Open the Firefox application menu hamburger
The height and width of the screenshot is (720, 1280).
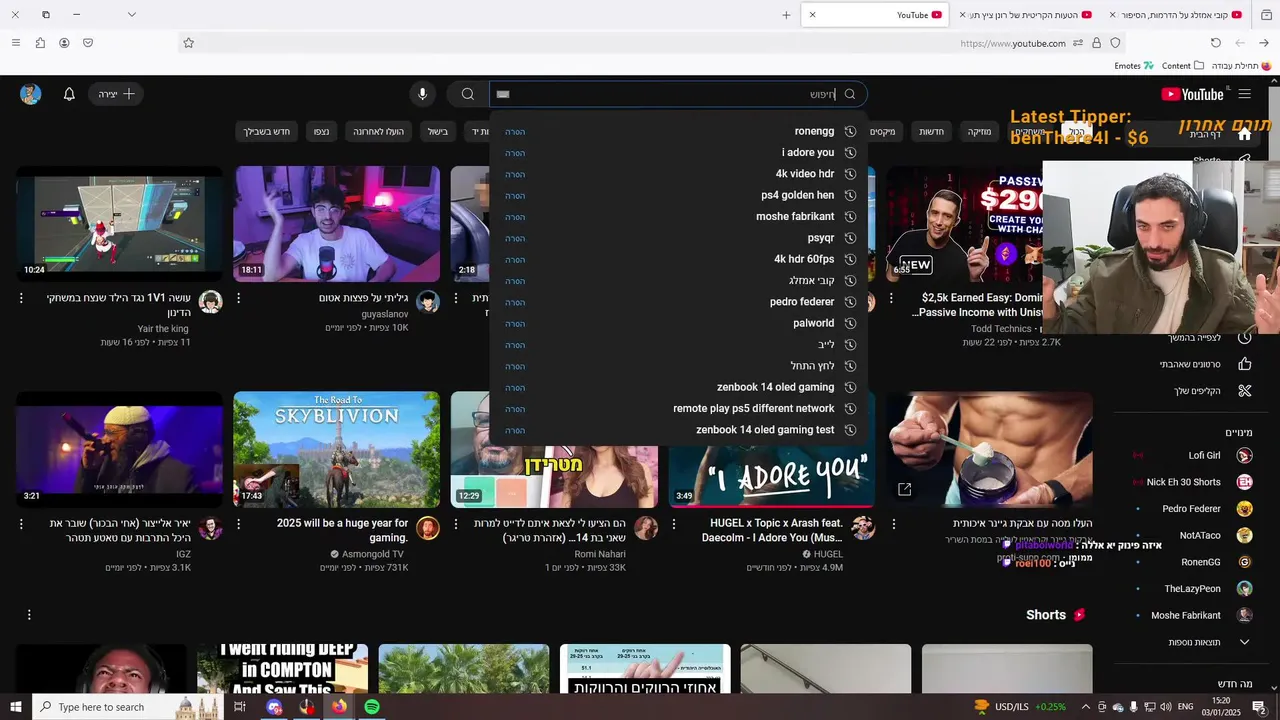[x=15, y=43]
